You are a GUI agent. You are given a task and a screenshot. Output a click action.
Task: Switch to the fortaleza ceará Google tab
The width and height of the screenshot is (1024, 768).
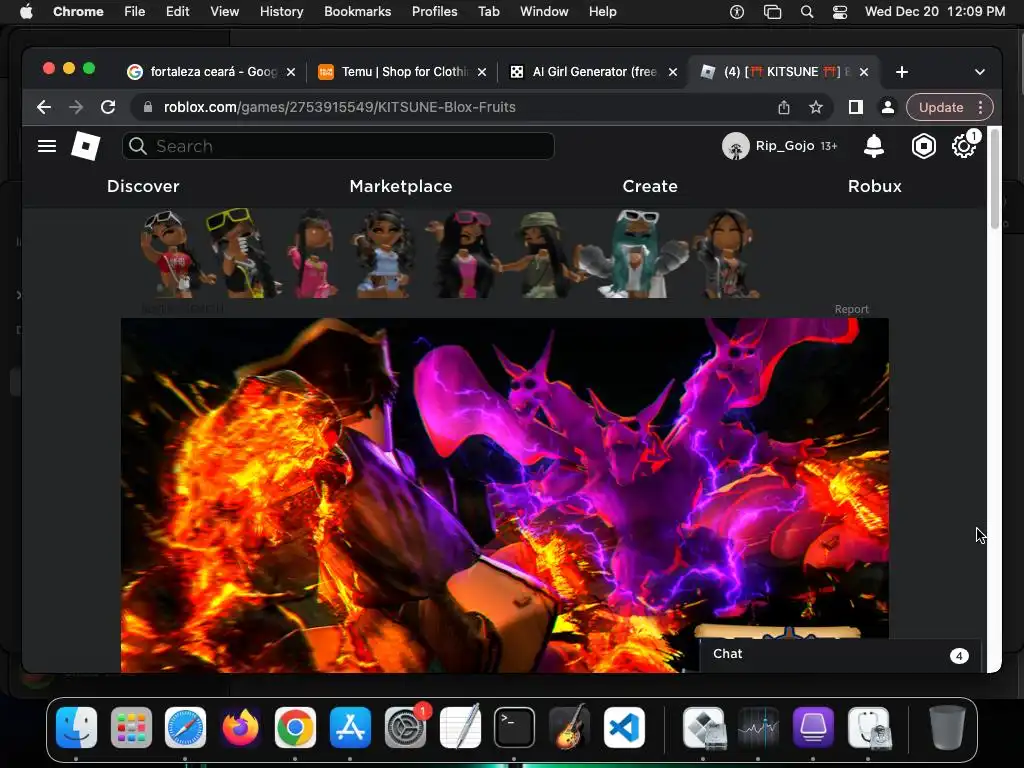[214, 72]
